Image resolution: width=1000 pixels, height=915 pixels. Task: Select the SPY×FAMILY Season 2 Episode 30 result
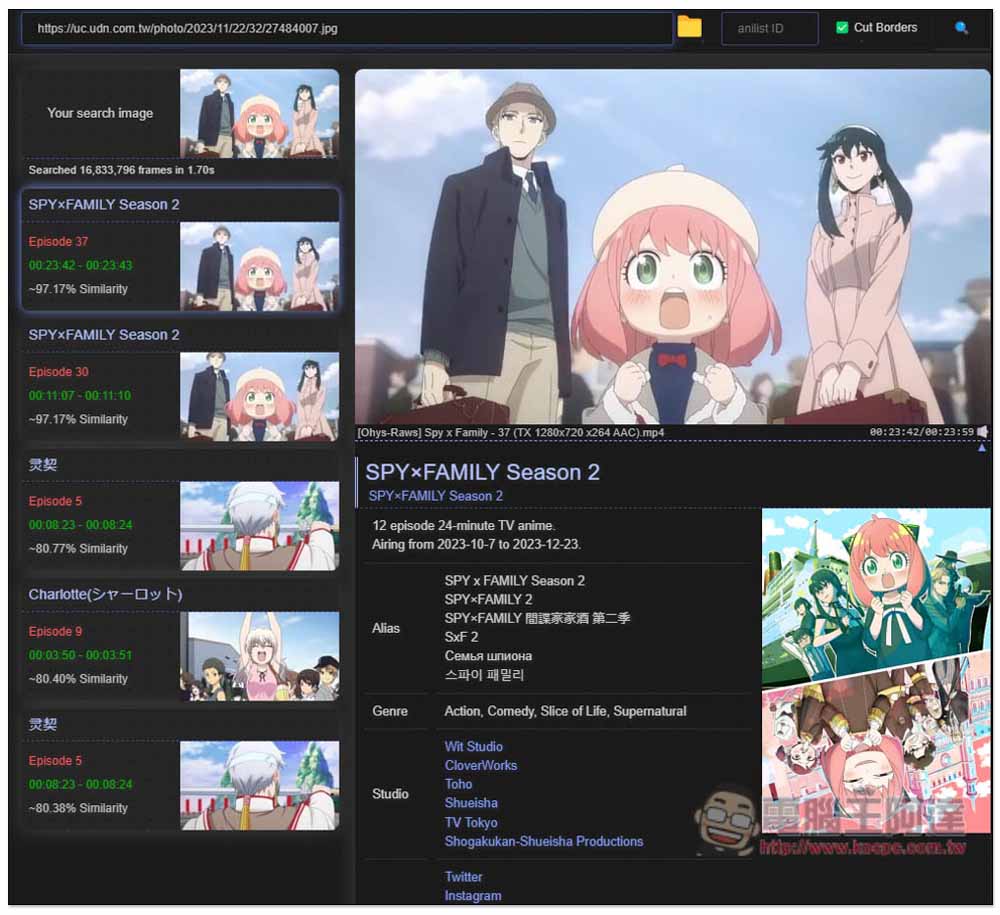click(x=180, y=381)
